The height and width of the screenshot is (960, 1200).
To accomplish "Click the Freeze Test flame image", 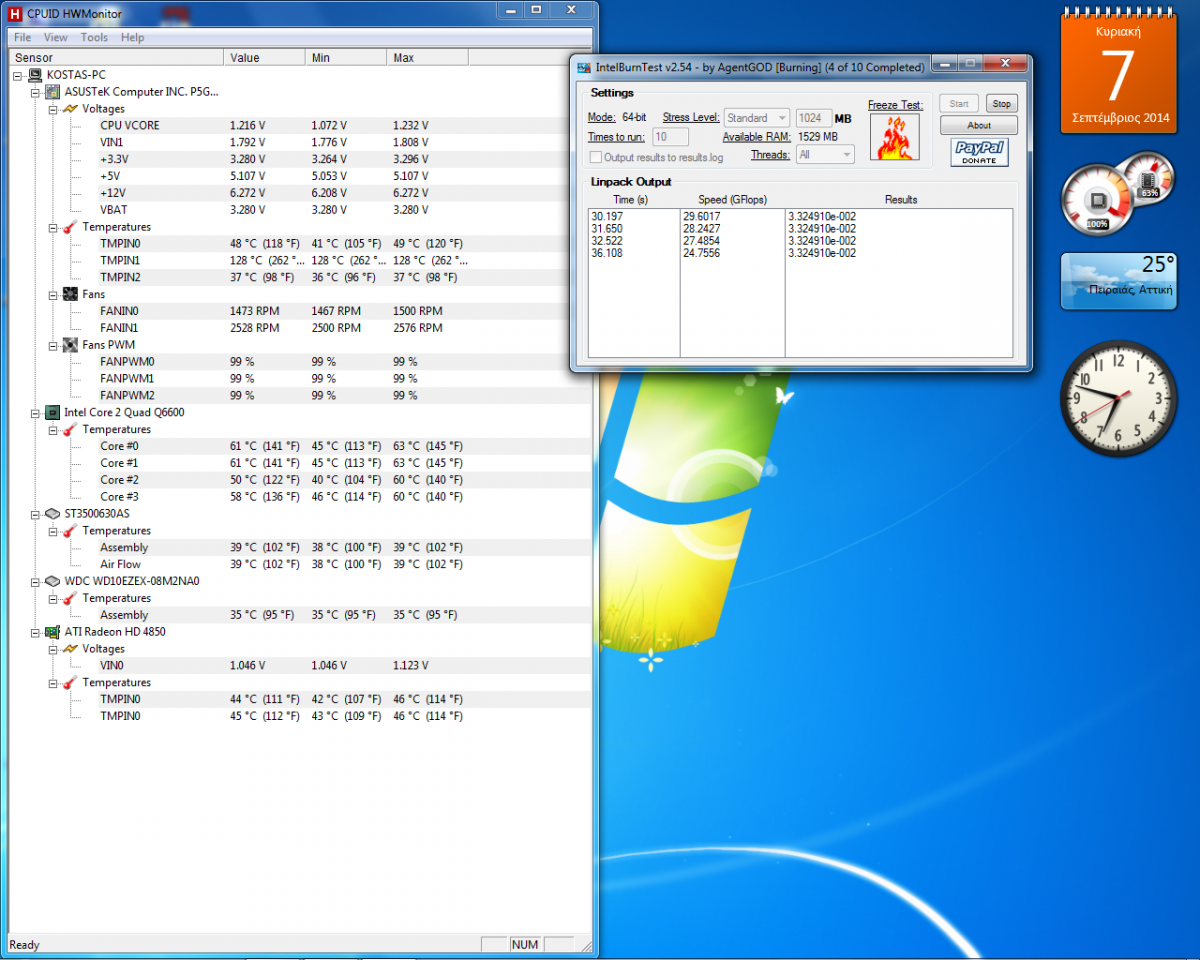I will tap(895, 137).
